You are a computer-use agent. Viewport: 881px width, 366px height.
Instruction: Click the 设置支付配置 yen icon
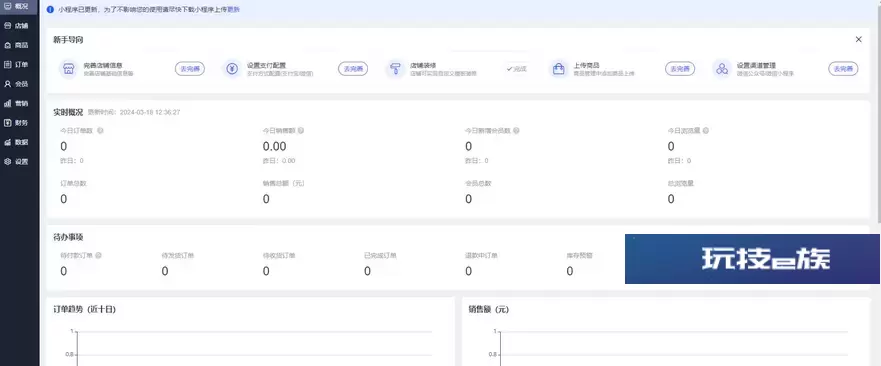[231, 69]
